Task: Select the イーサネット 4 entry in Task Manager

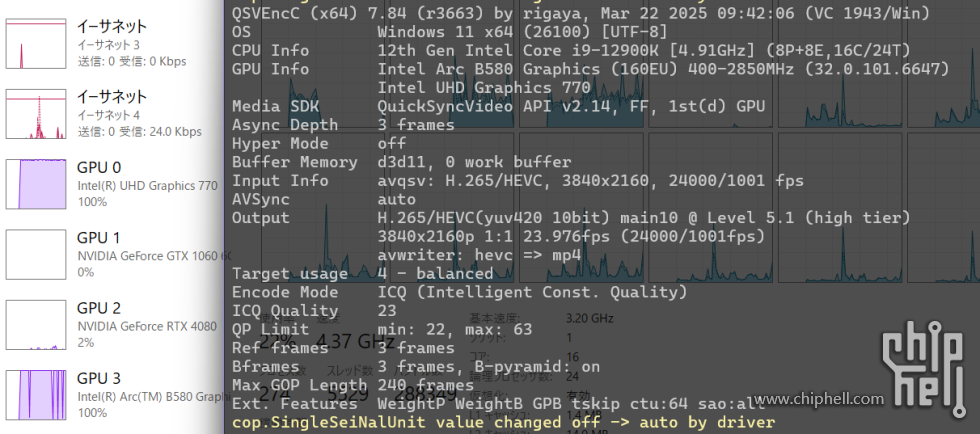Action: click(x=112, y=113)
